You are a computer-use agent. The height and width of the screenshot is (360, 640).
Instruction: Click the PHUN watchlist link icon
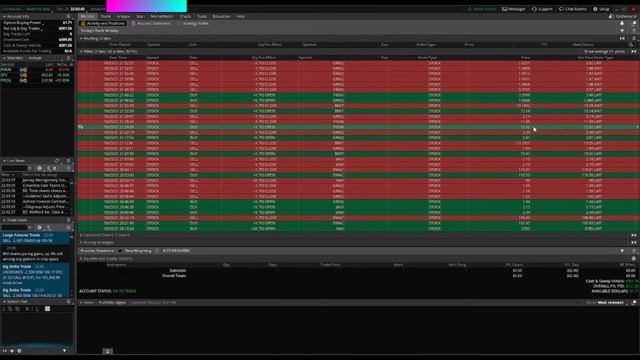point(23,70)
